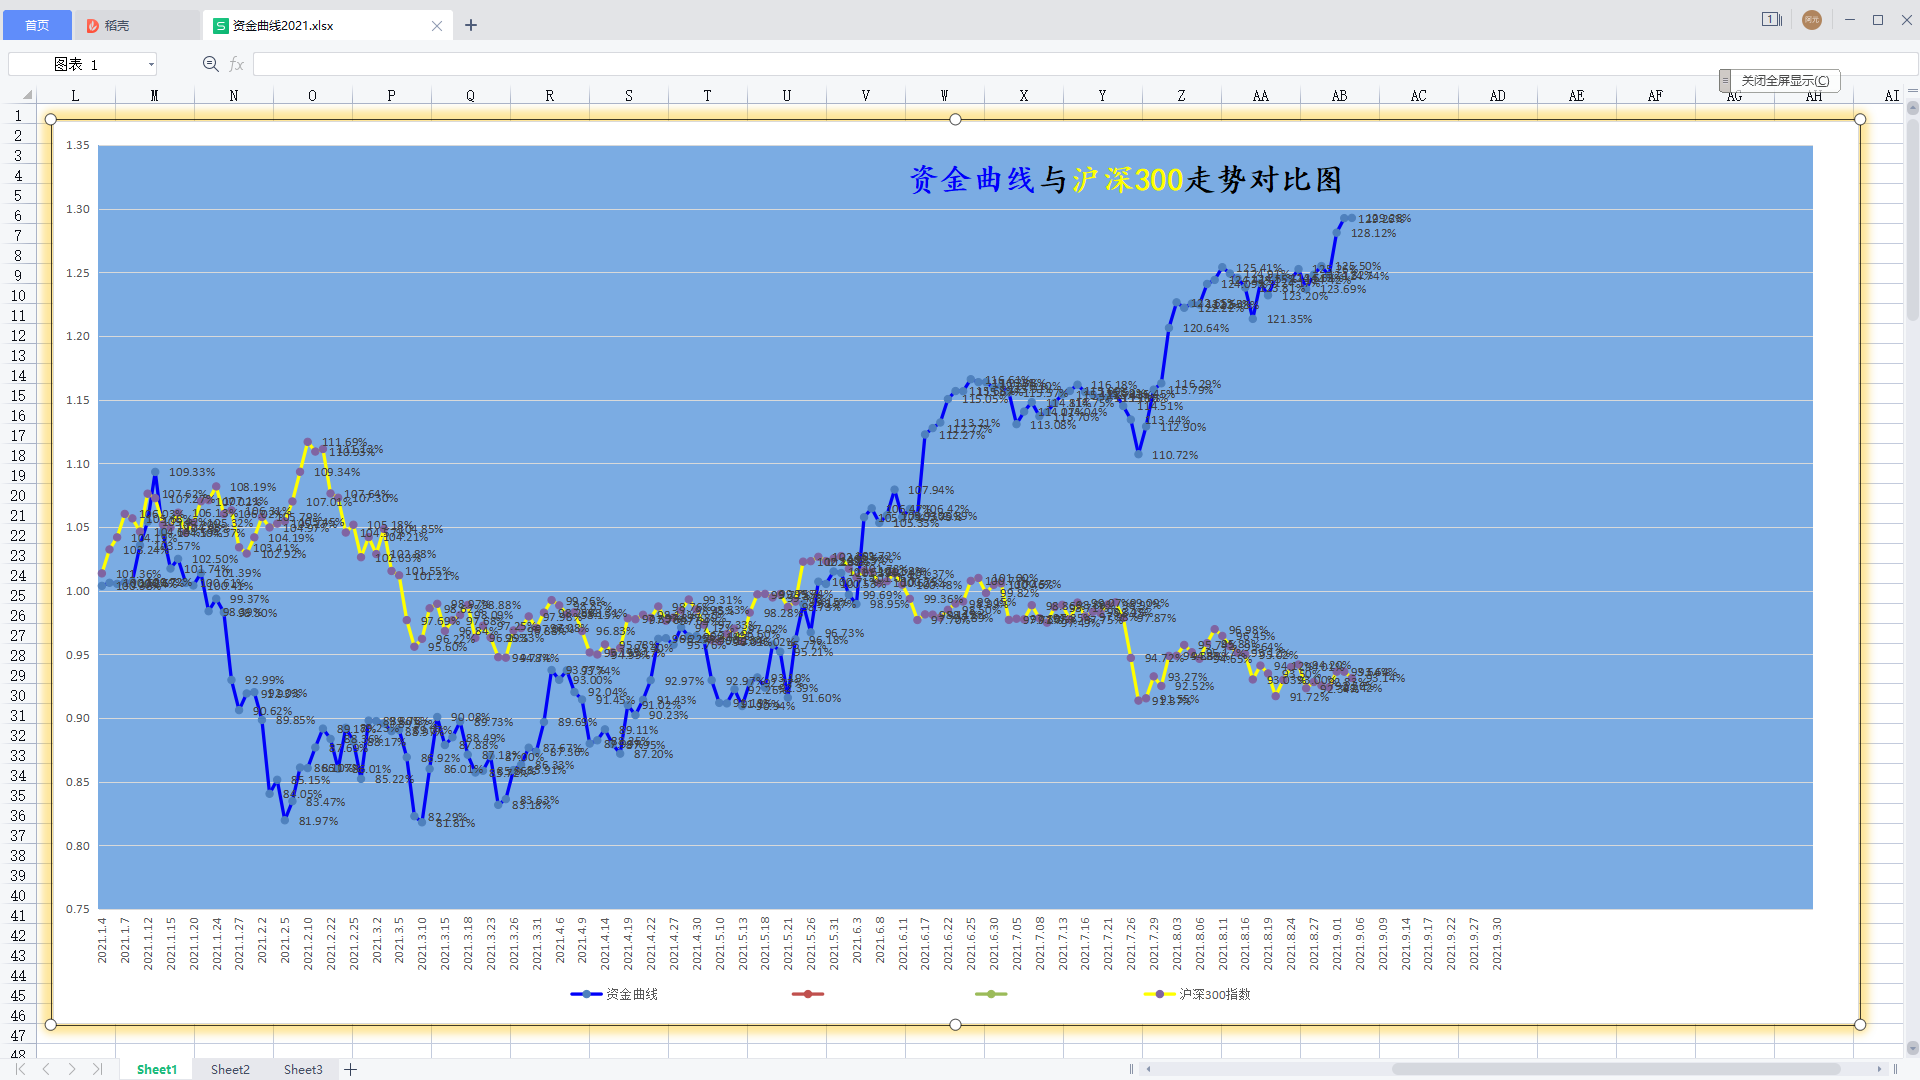The height and width of the screenshot is (1080, 1920).
Task: Add a new sheet with the plus button
Action: pyautogui.click(x=351, y=1069)
